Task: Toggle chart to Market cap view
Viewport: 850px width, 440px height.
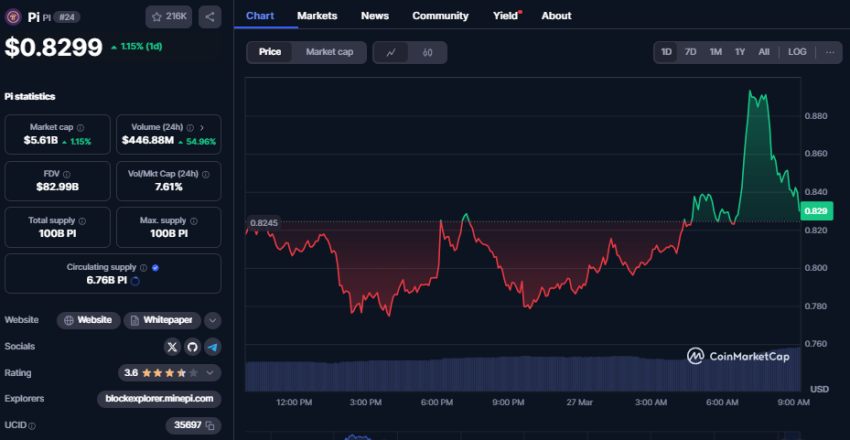Action: (x=329, y=52)
